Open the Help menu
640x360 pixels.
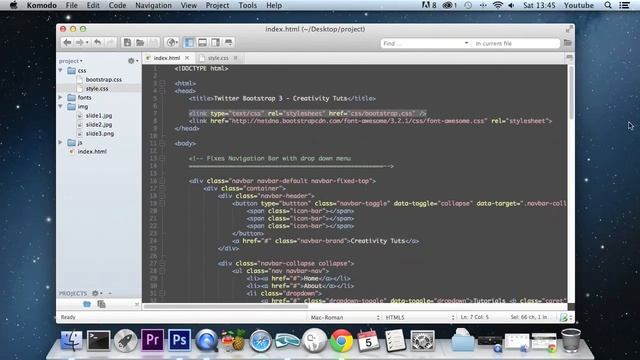[x=274, y=5]
